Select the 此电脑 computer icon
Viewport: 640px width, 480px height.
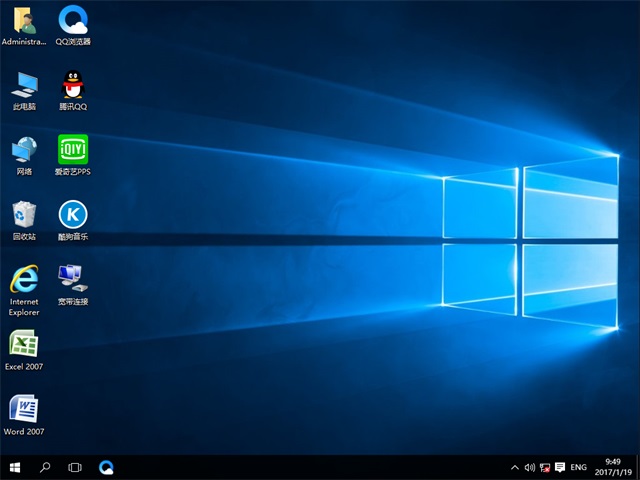24,84
